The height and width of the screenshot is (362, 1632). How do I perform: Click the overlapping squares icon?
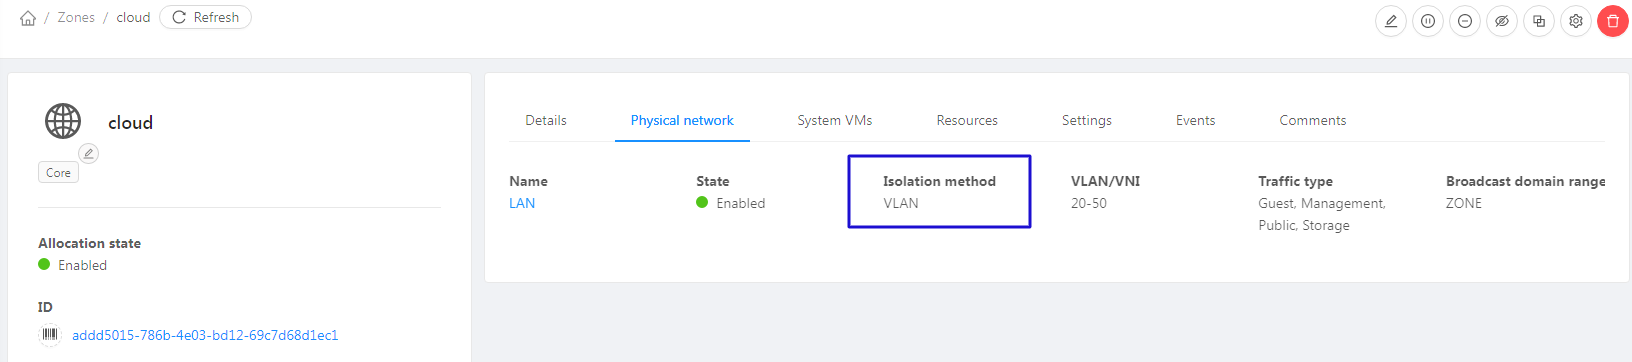(x=1539, y=21)
